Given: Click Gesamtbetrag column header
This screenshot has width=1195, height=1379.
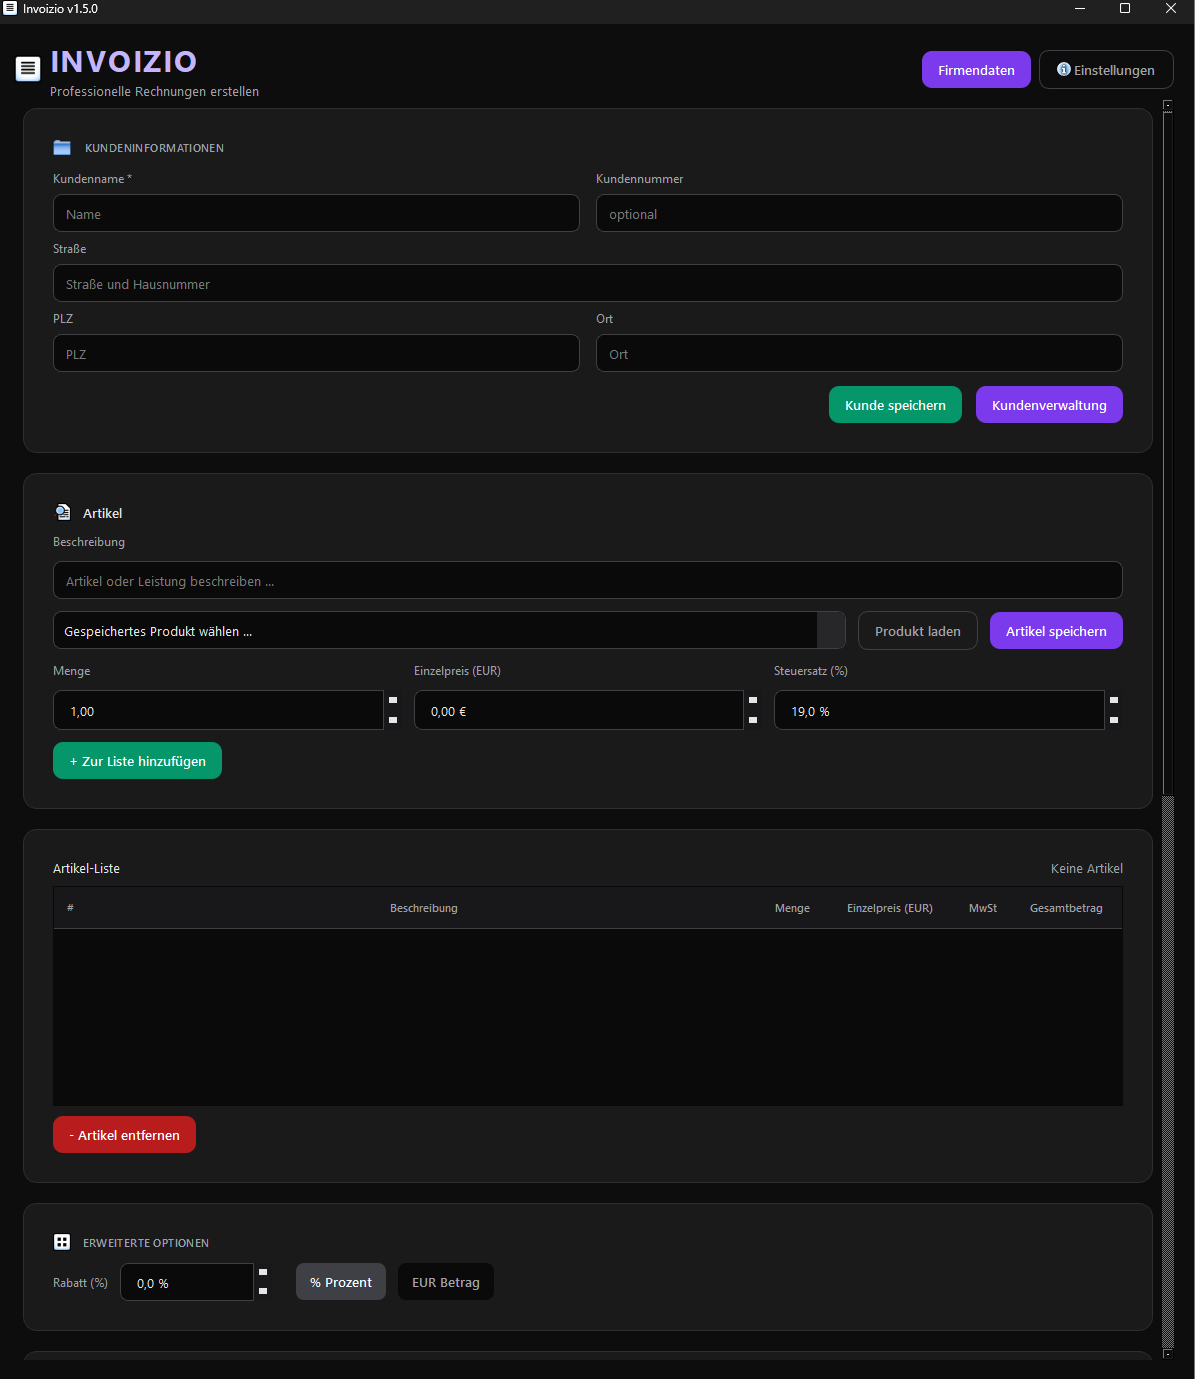Looking at the screenshot, I should coord(1066,908).
